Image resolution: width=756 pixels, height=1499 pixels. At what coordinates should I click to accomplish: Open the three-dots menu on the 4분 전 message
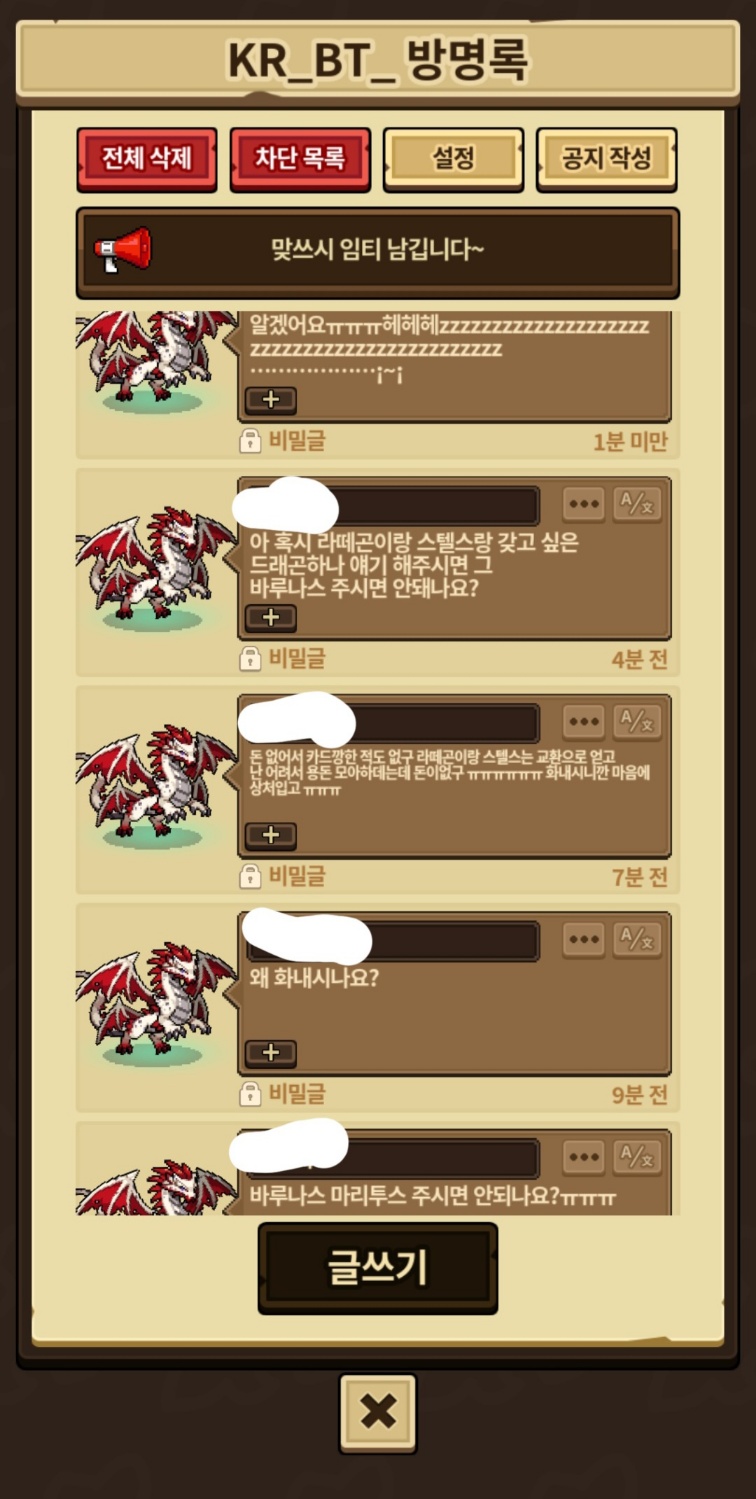point(583,504)
